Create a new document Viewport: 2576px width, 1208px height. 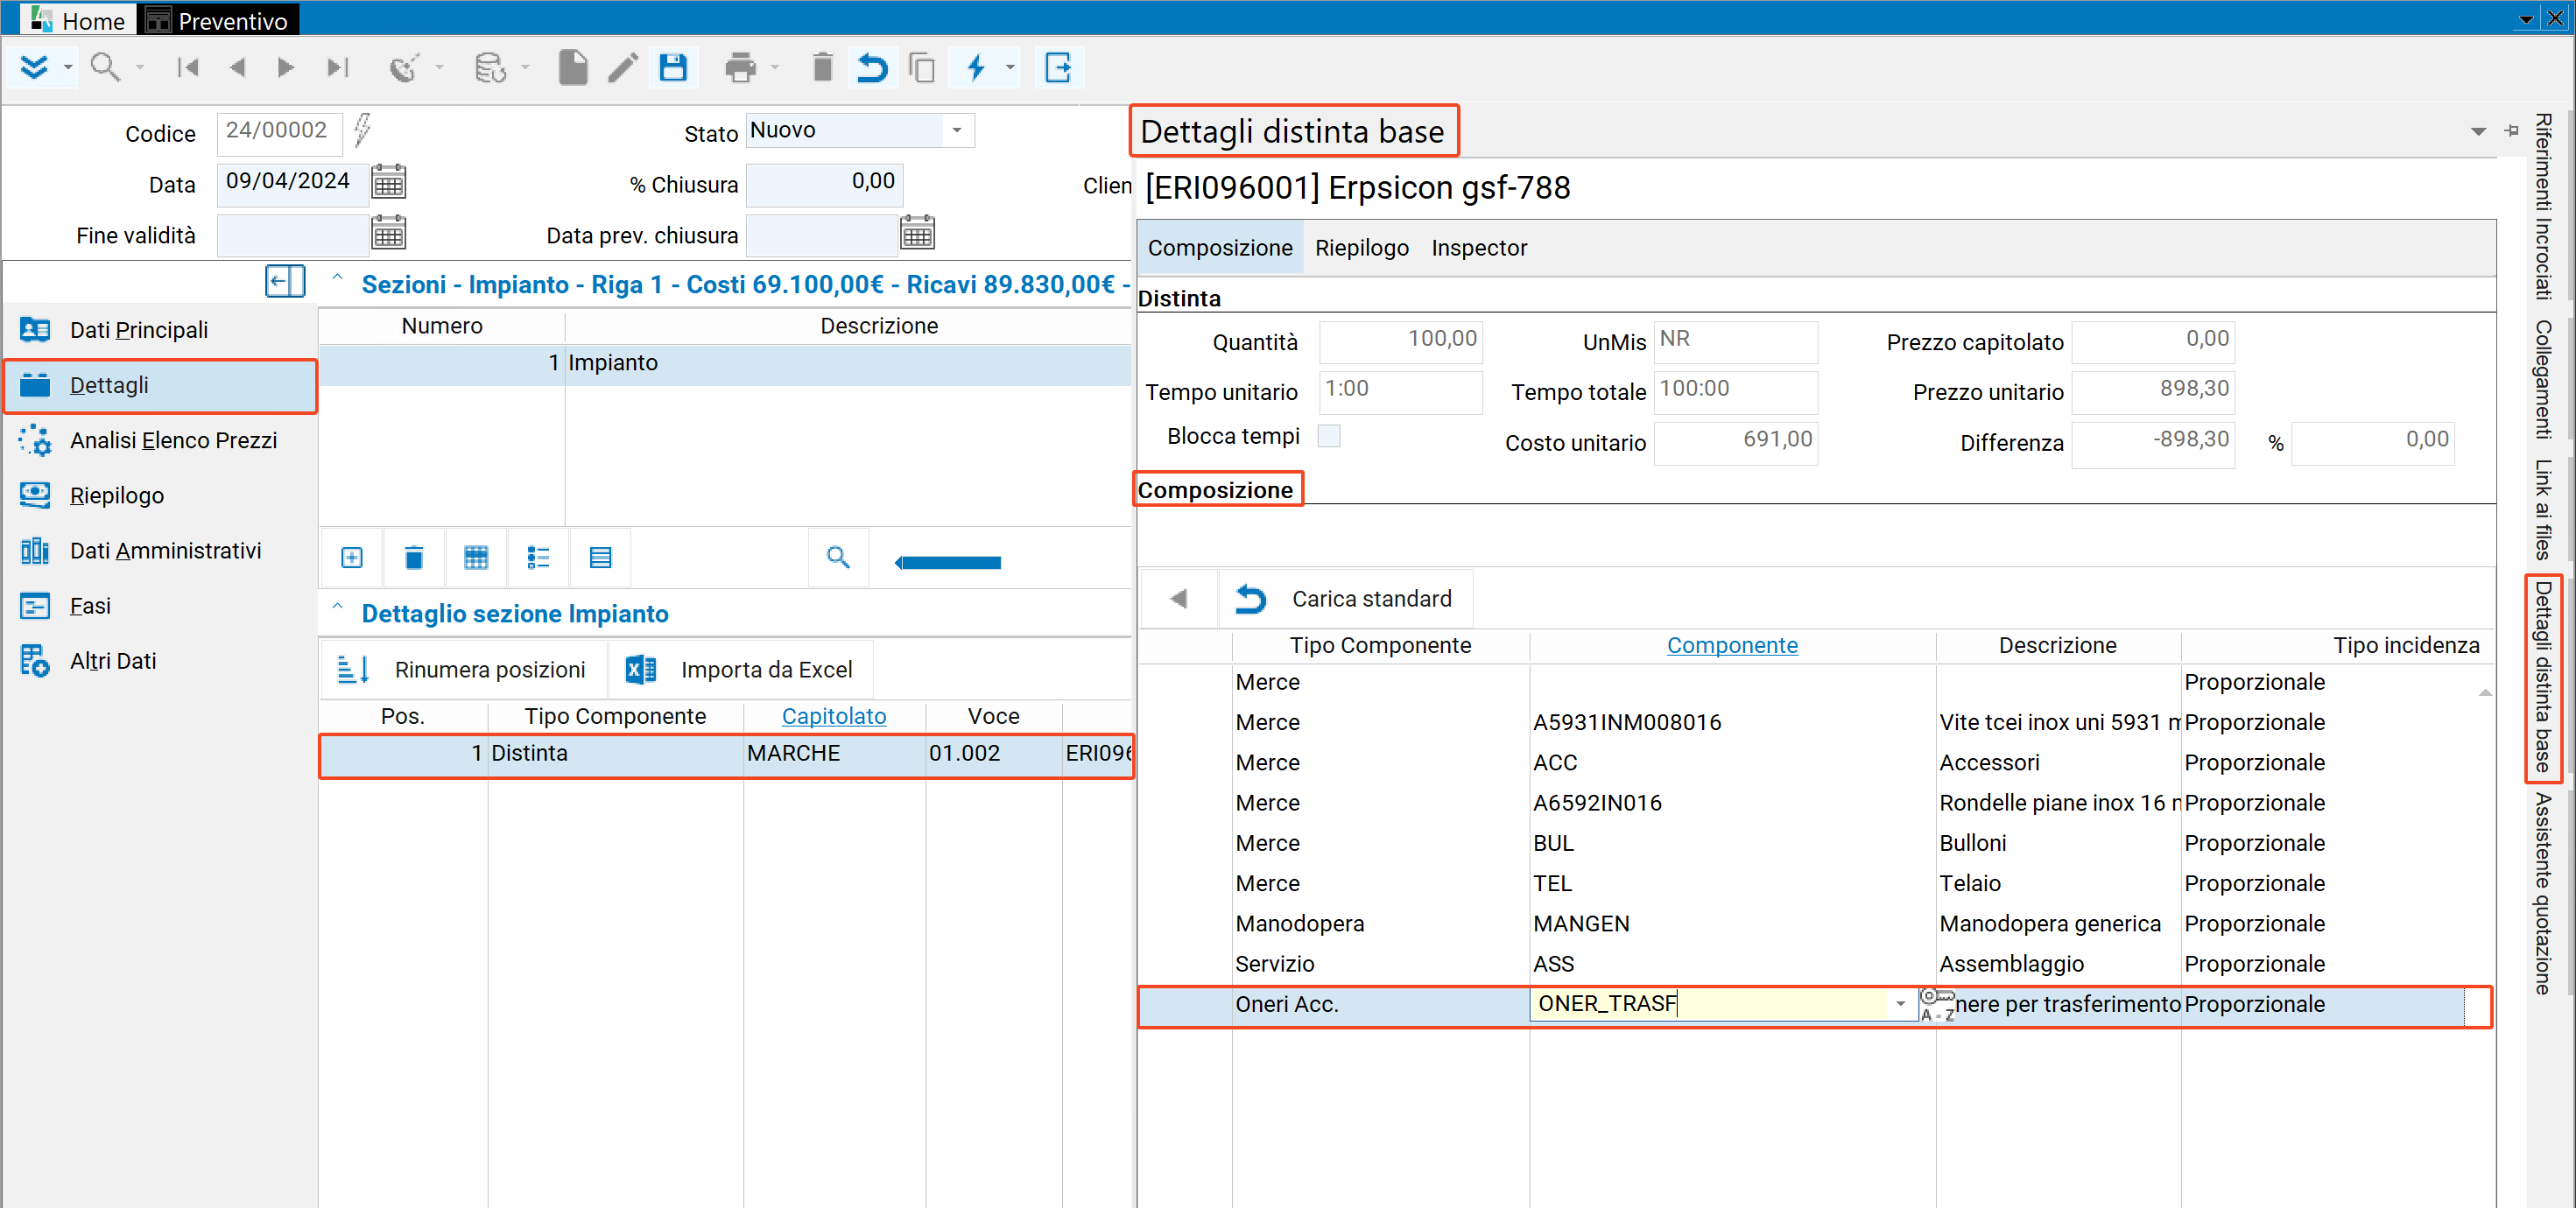pyautogui.click(x=573, y=68)
